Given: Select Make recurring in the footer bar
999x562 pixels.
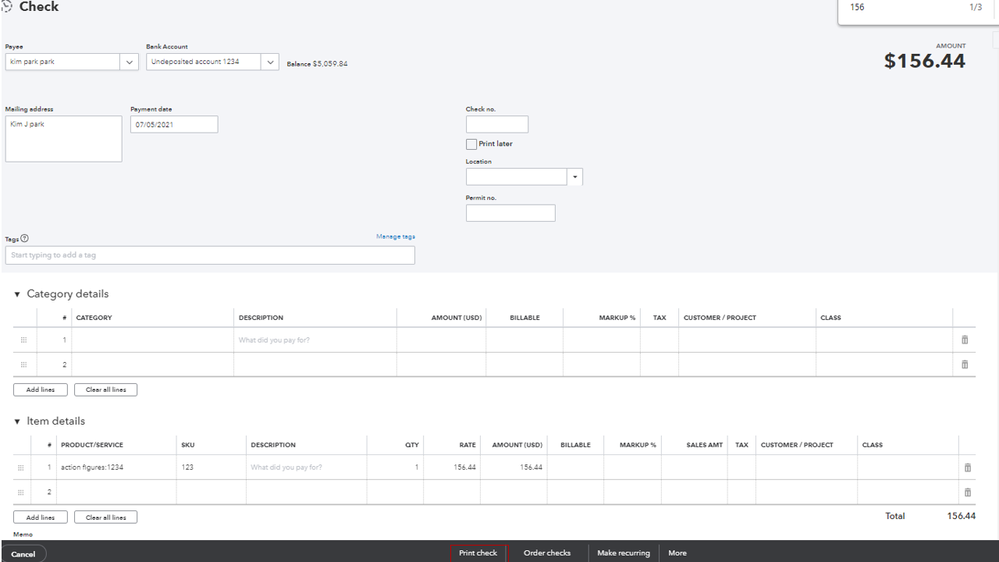Looking at the screenshot, I should point(623,553).
